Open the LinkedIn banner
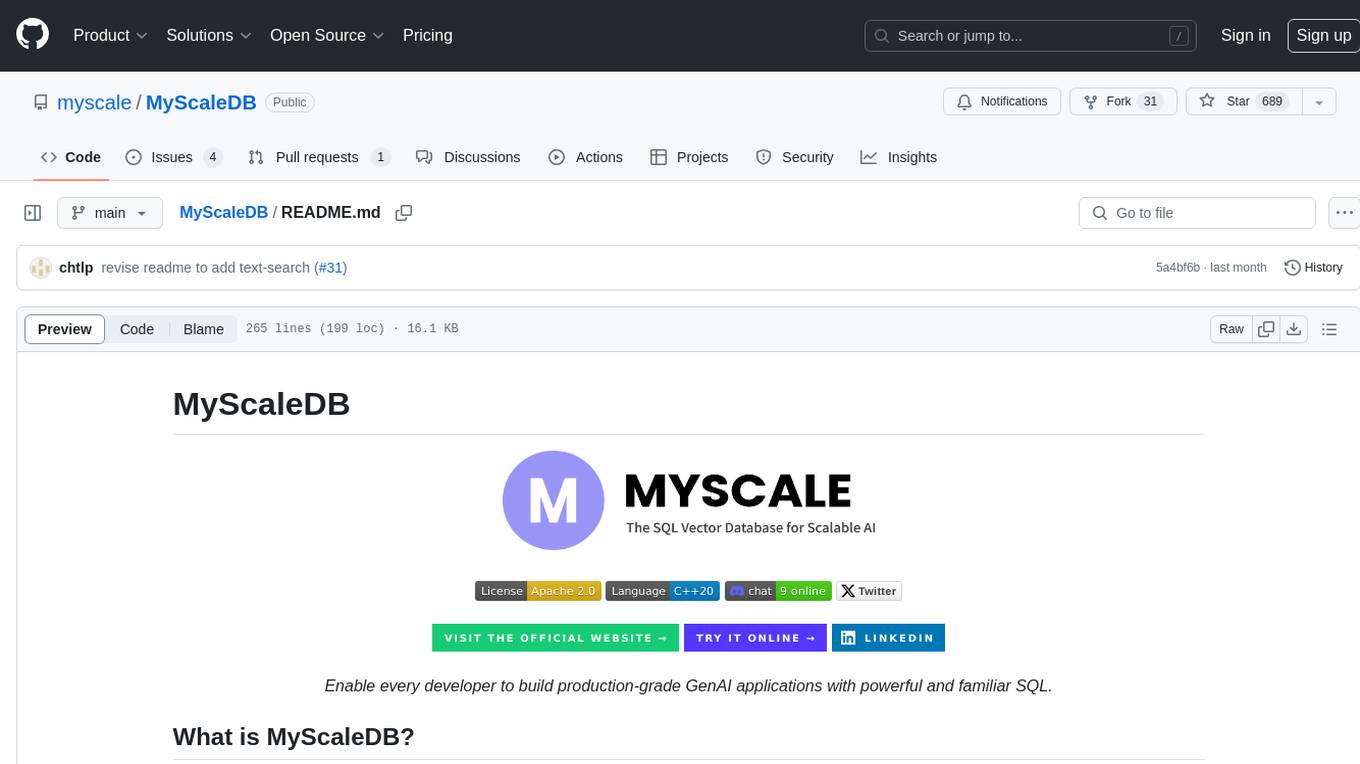 coord(888,638)
